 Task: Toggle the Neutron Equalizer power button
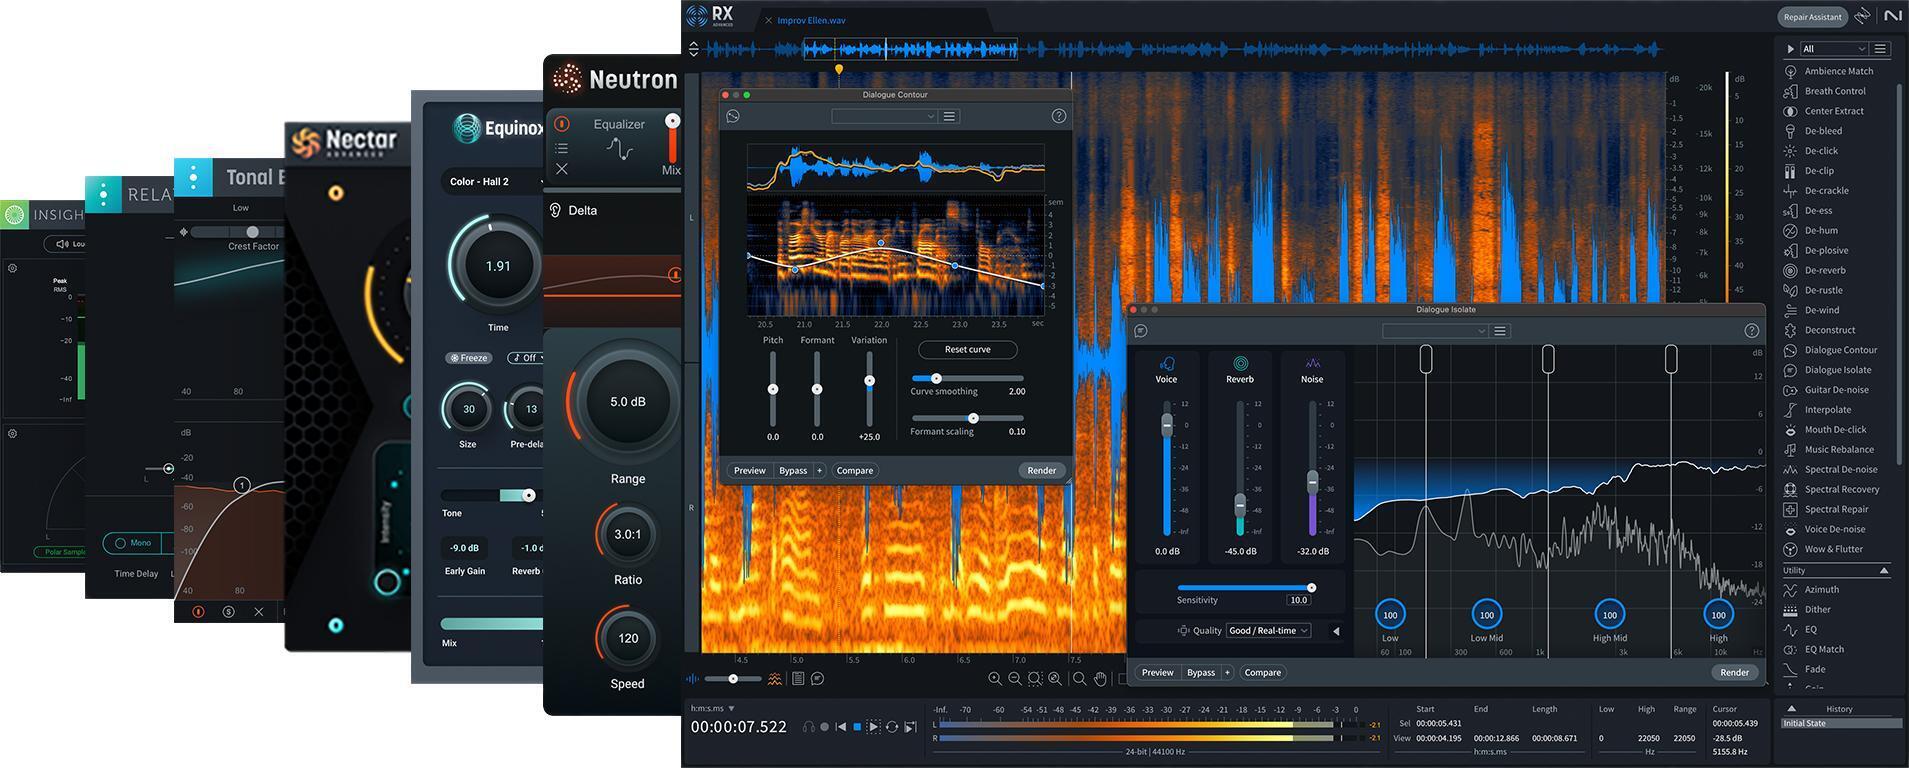[562, 124]
